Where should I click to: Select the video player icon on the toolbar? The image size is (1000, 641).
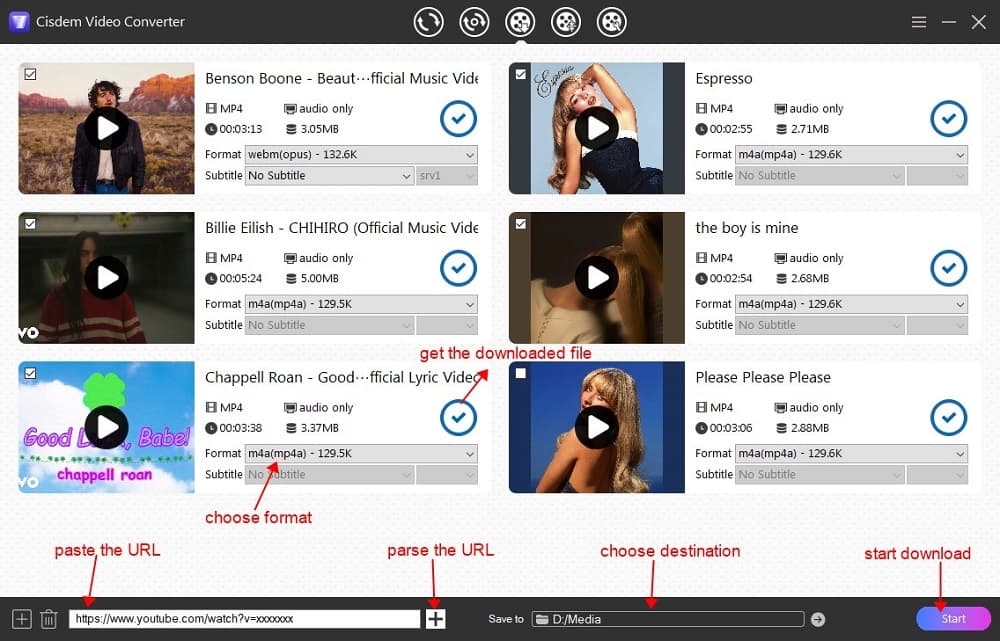[611, 20]
